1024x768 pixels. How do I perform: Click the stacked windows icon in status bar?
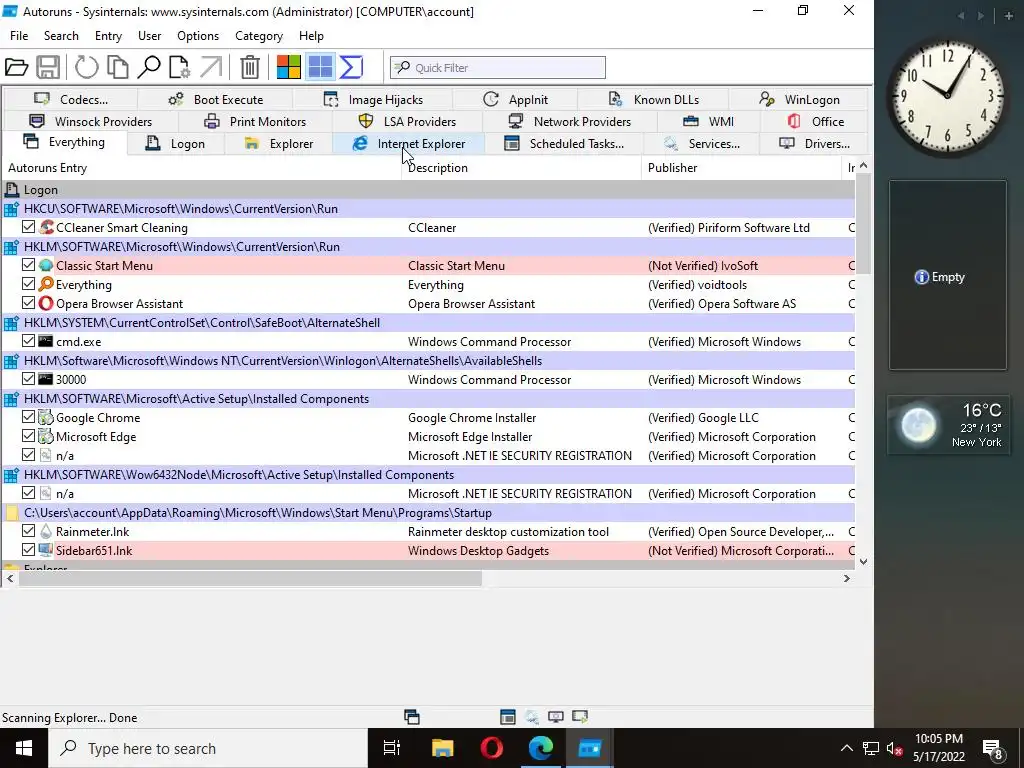click(x=411, y=717)
